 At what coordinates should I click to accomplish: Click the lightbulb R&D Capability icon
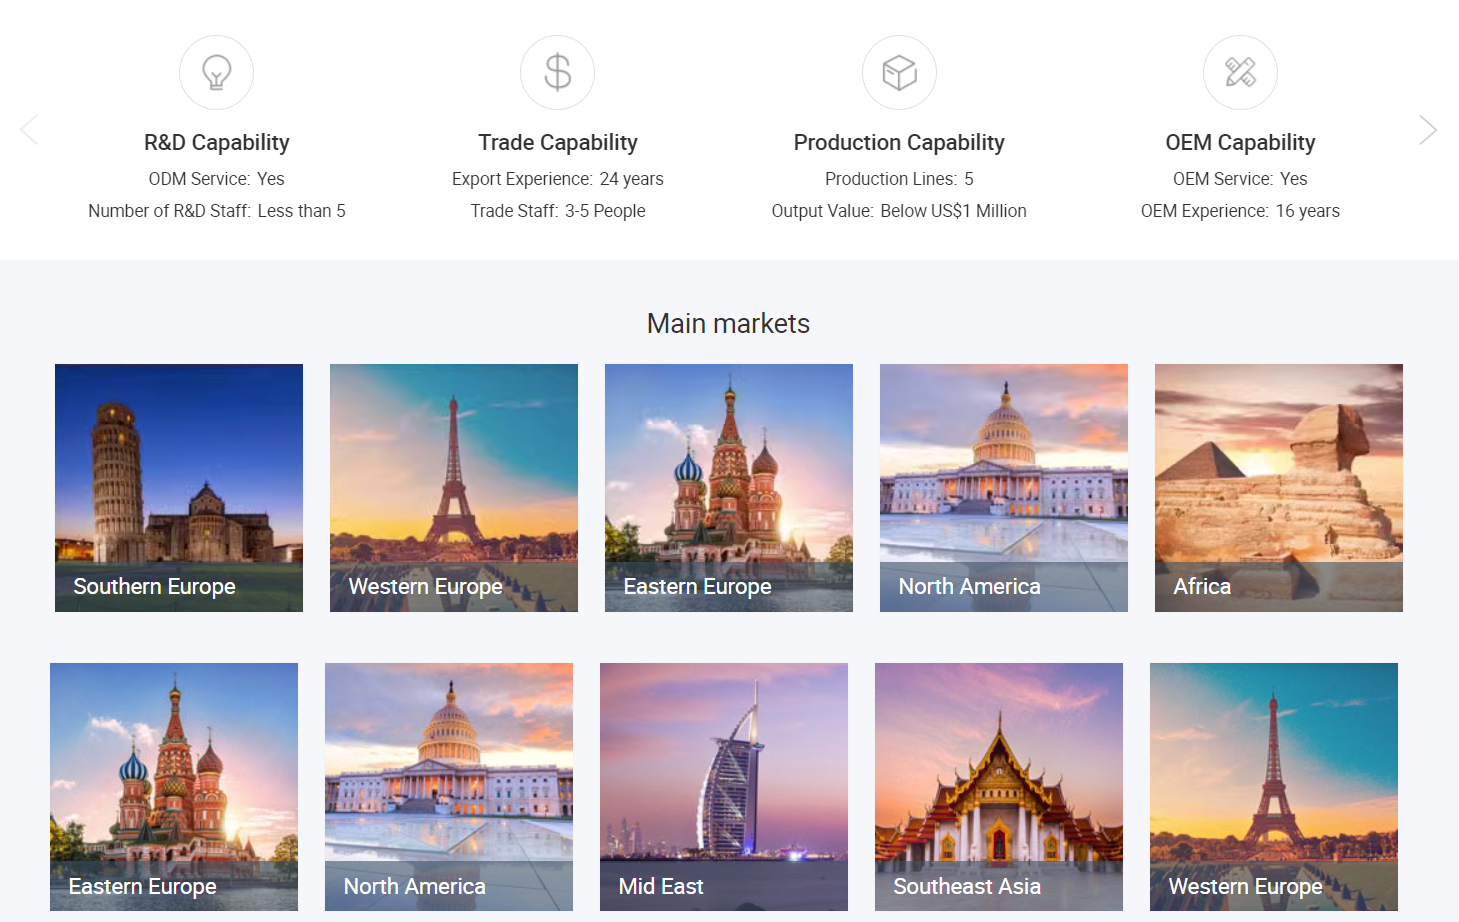pos(216,73)
